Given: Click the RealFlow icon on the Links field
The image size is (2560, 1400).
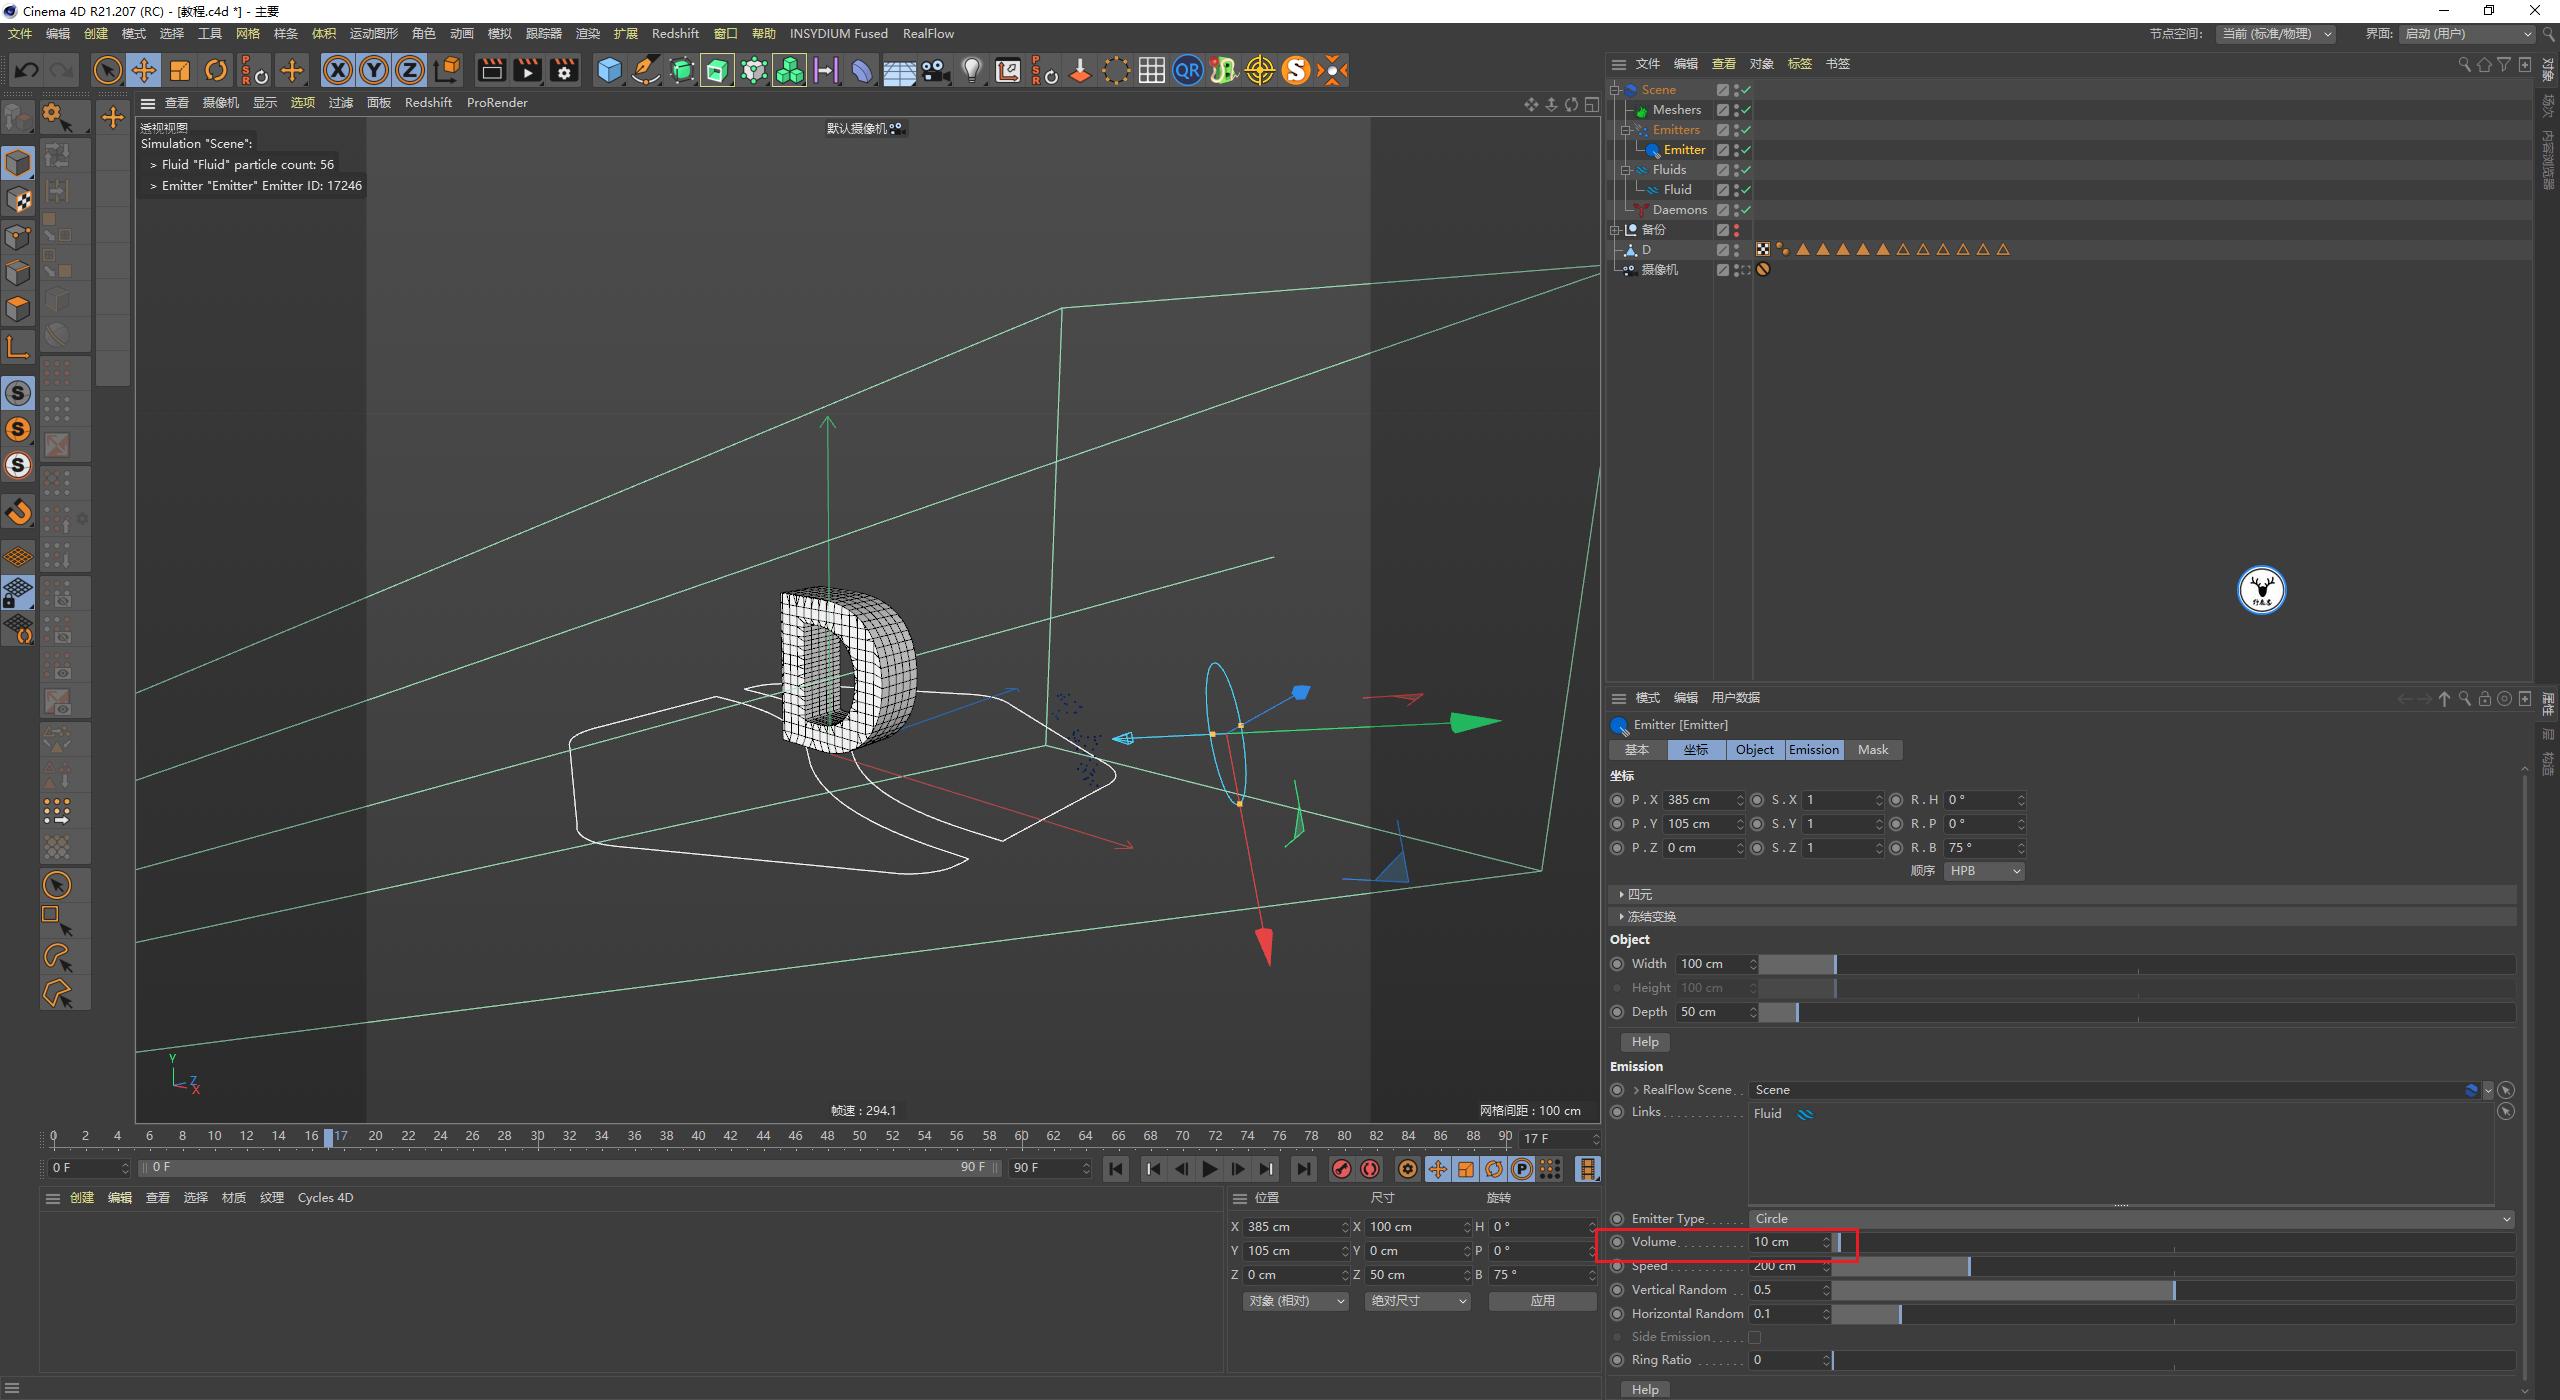Looking at the screenshot, I should [x=1806, y=1112].
